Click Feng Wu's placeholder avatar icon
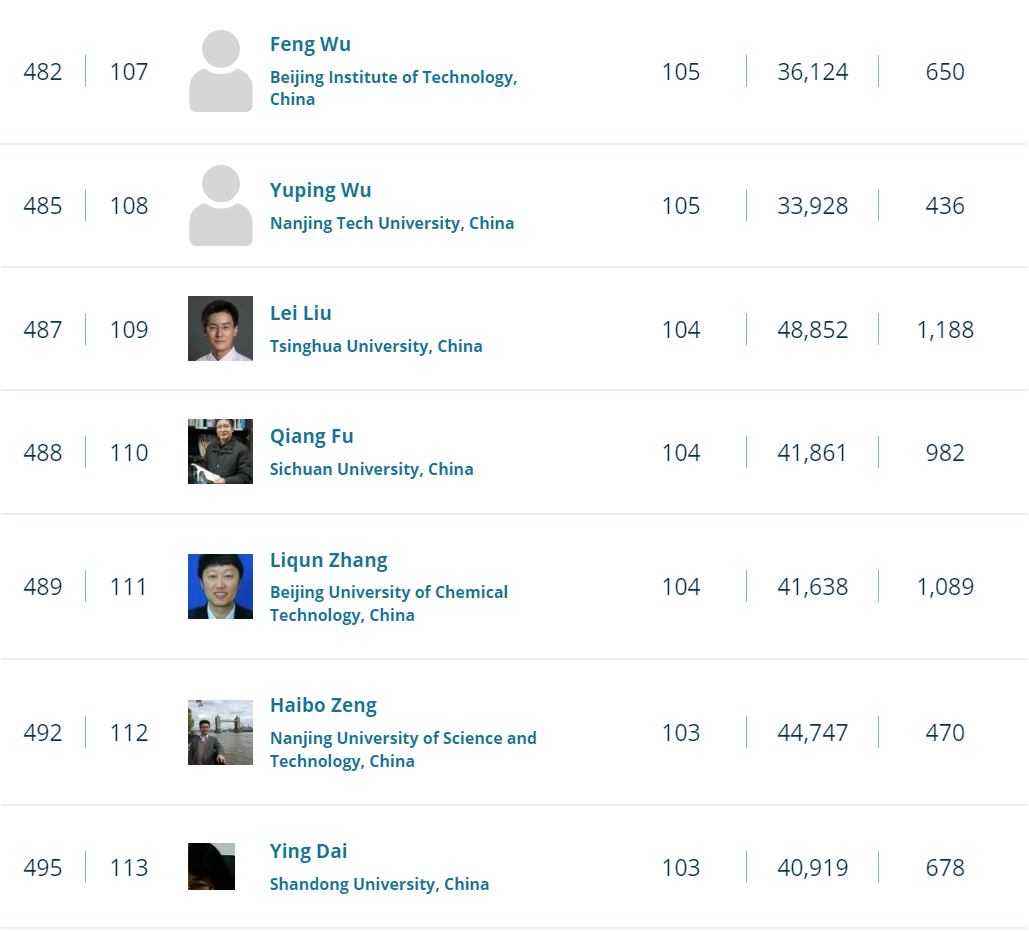This screenshot has width=1029, height=932. [220, 71]
